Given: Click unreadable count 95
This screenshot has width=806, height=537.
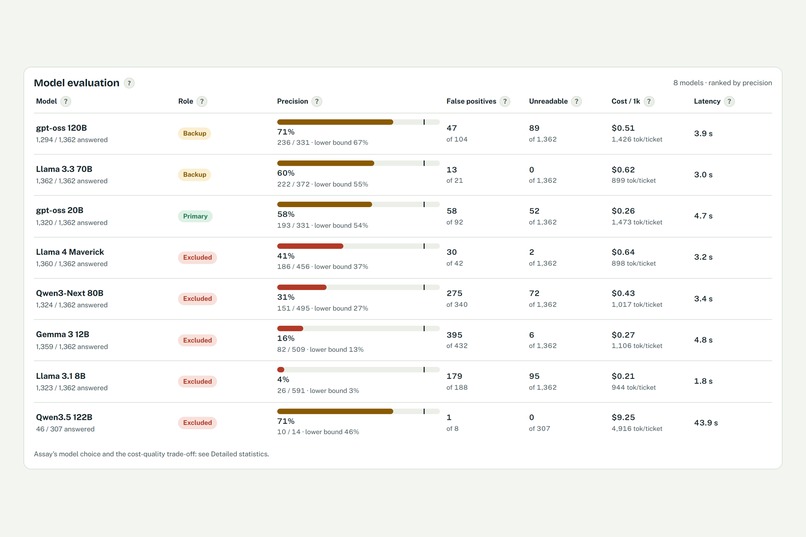Looking at the screenshot, I should 534,376.
